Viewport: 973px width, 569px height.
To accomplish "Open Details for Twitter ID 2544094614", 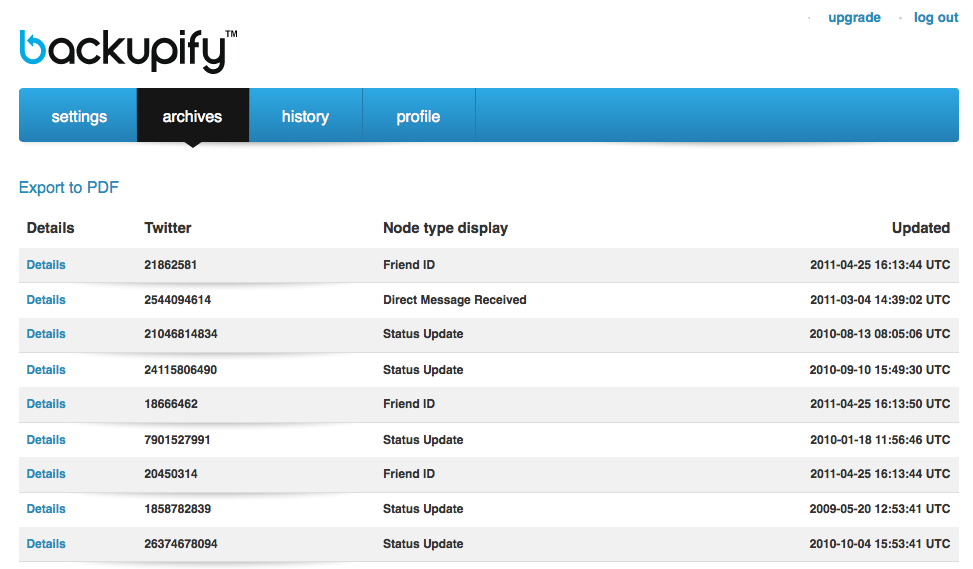I will tap(46, 300).
